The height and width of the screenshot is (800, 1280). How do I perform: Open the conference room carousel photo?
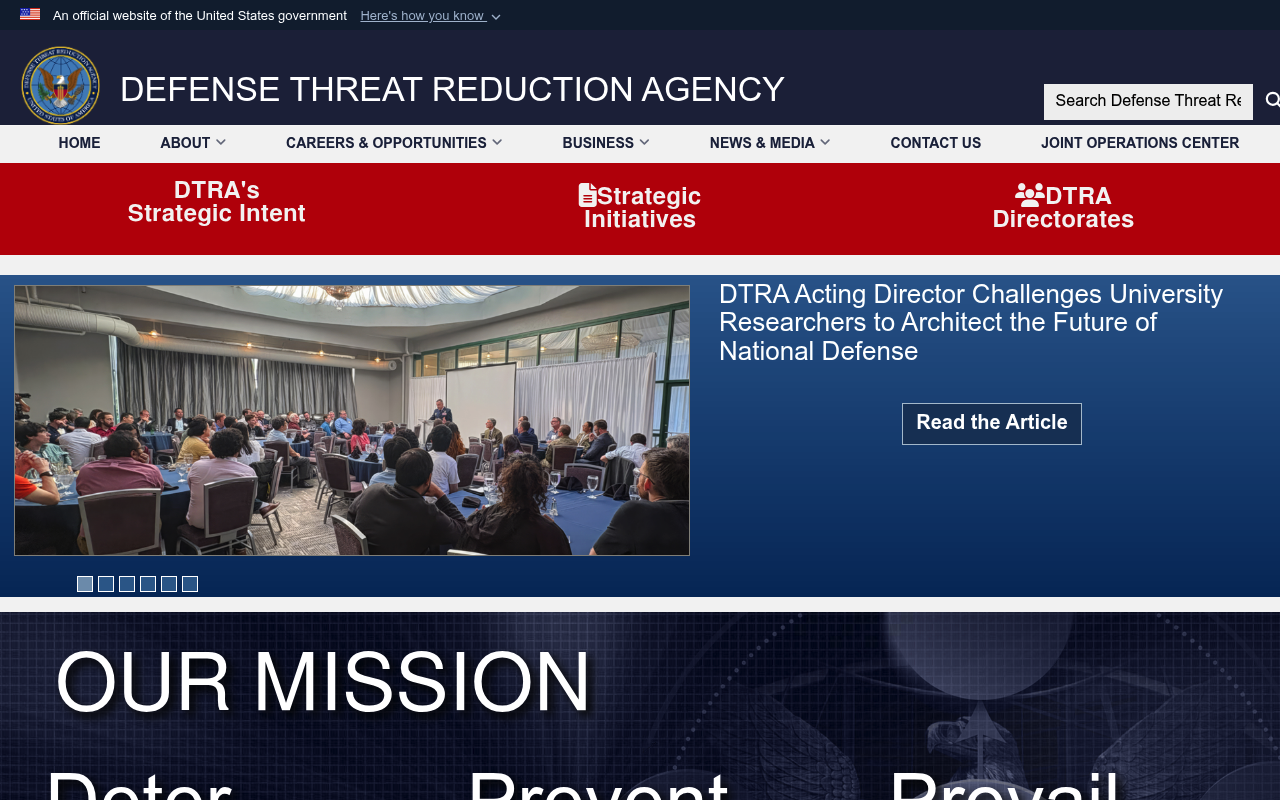tap(352, 420)
